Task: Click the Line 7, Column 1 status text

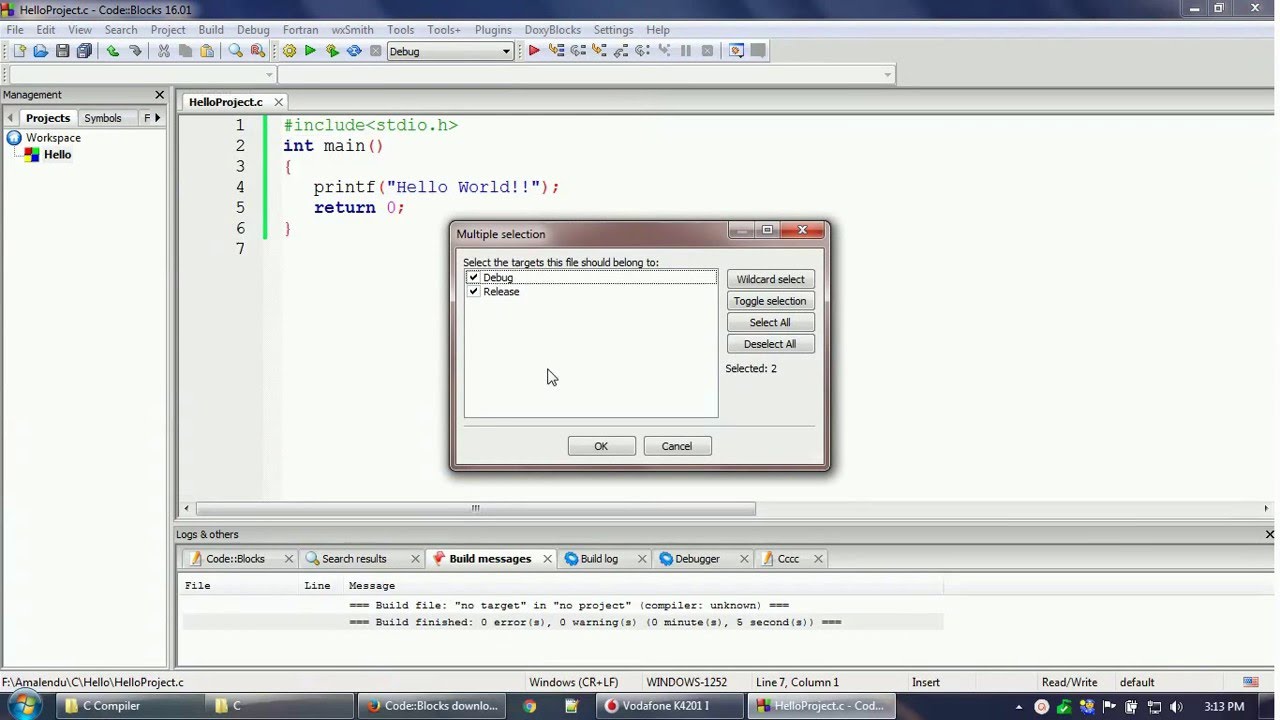Action: 797,682
